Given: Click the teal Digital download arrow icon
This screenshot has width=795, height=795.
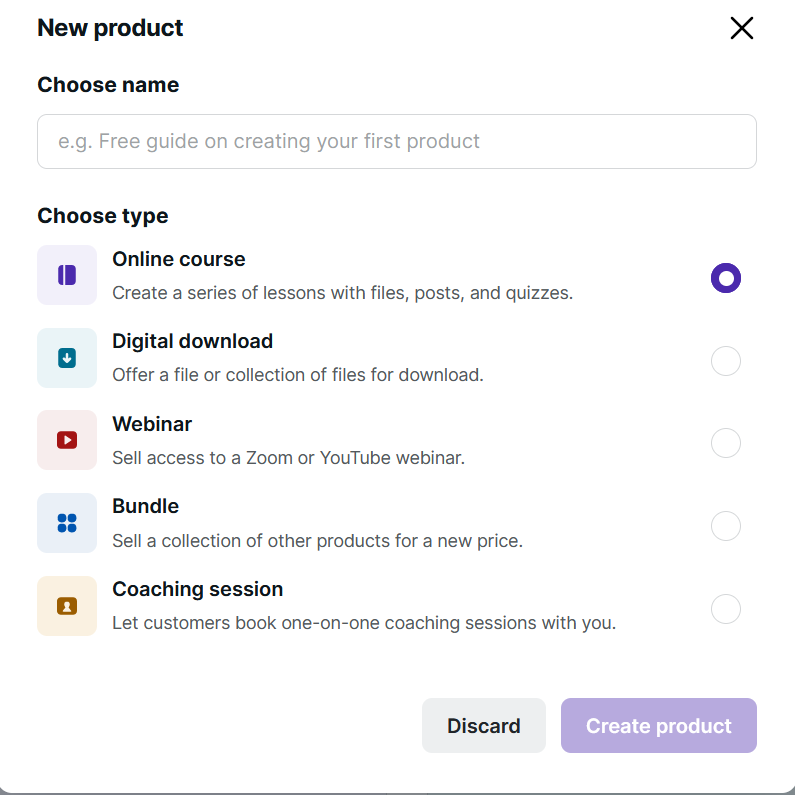Looking at the screenshot, I should (x=67, y=358).
